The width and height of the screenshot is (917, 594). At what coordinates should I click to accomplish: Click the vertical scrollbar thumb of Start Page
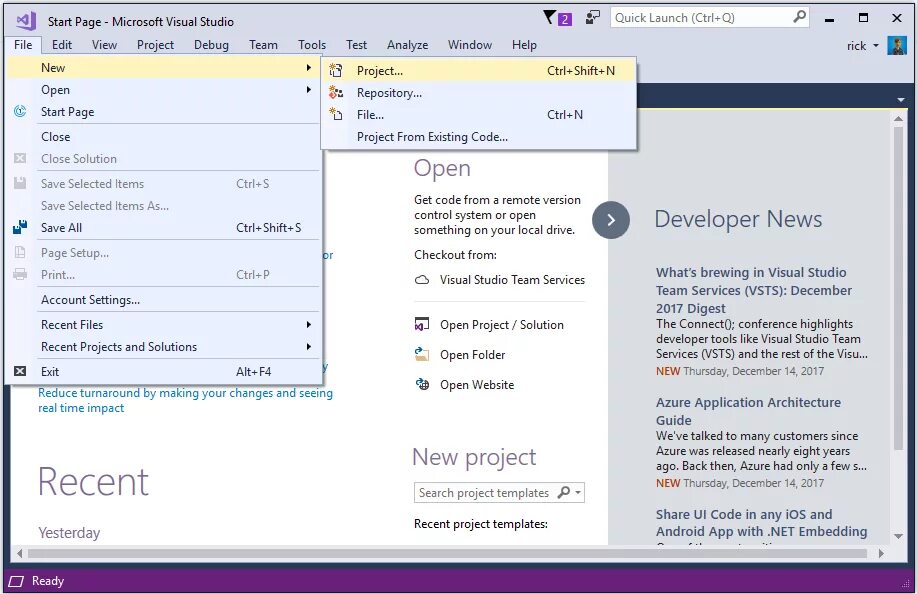pyautogui.click(x=898, y=288)
